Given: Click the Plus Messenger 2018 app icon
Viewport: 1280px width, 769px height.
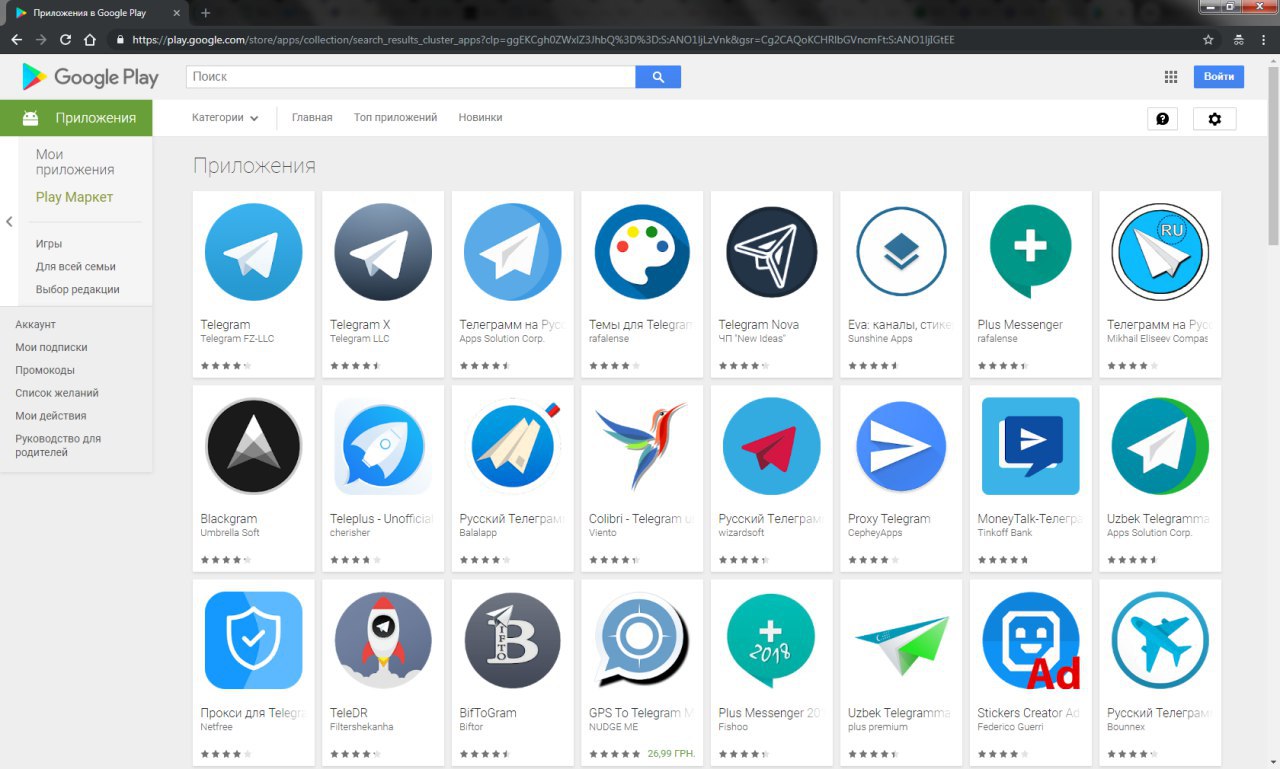Looking at the screenshot, I should coord(771,640).
